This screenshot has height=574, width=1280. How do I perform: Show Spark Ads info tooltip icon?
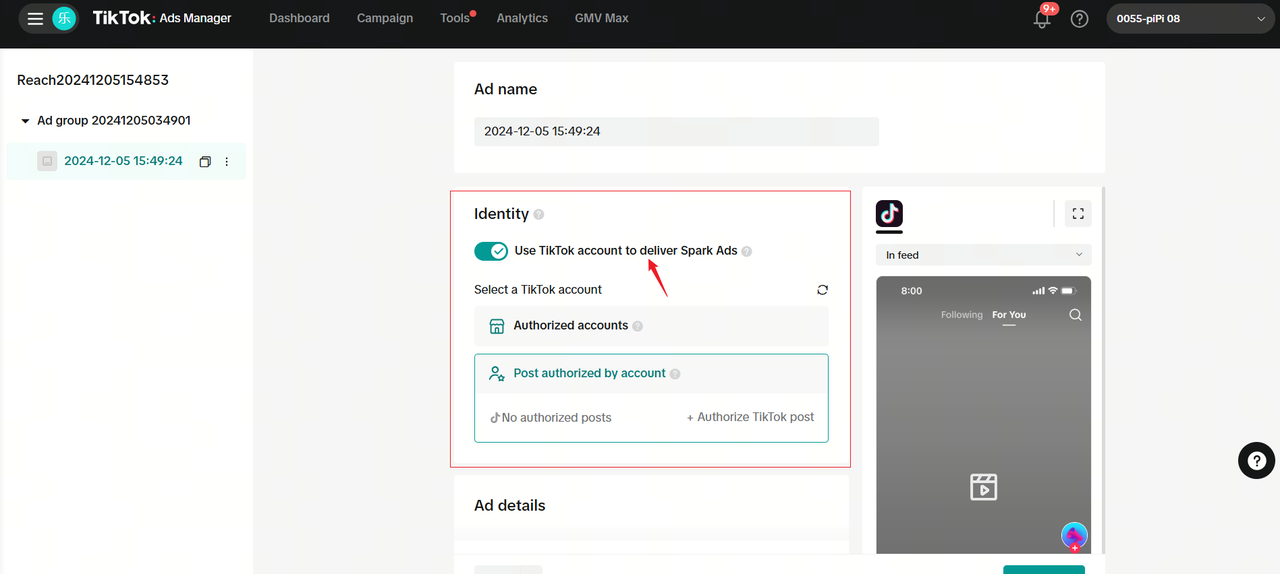(x=747, y=251)
